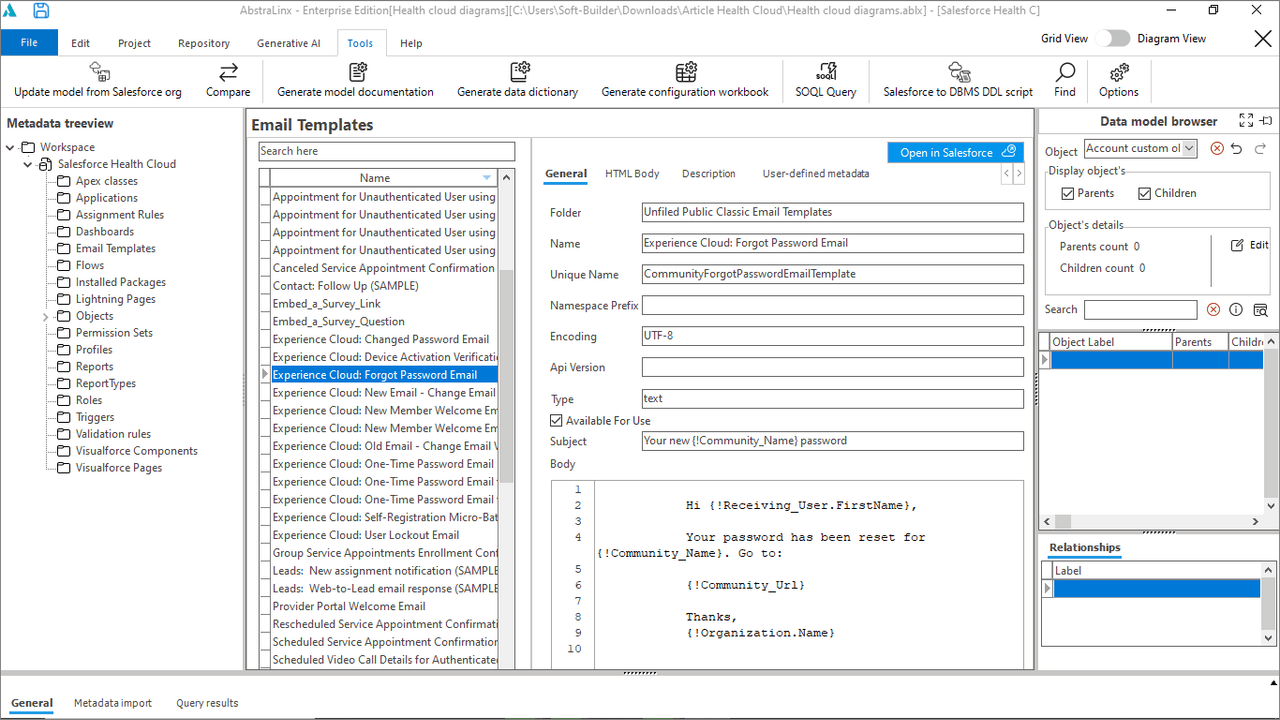Clear the Data model browser search red X
The width and height of the screenshot is (1280, 720).
click(x=1213, y=310)
